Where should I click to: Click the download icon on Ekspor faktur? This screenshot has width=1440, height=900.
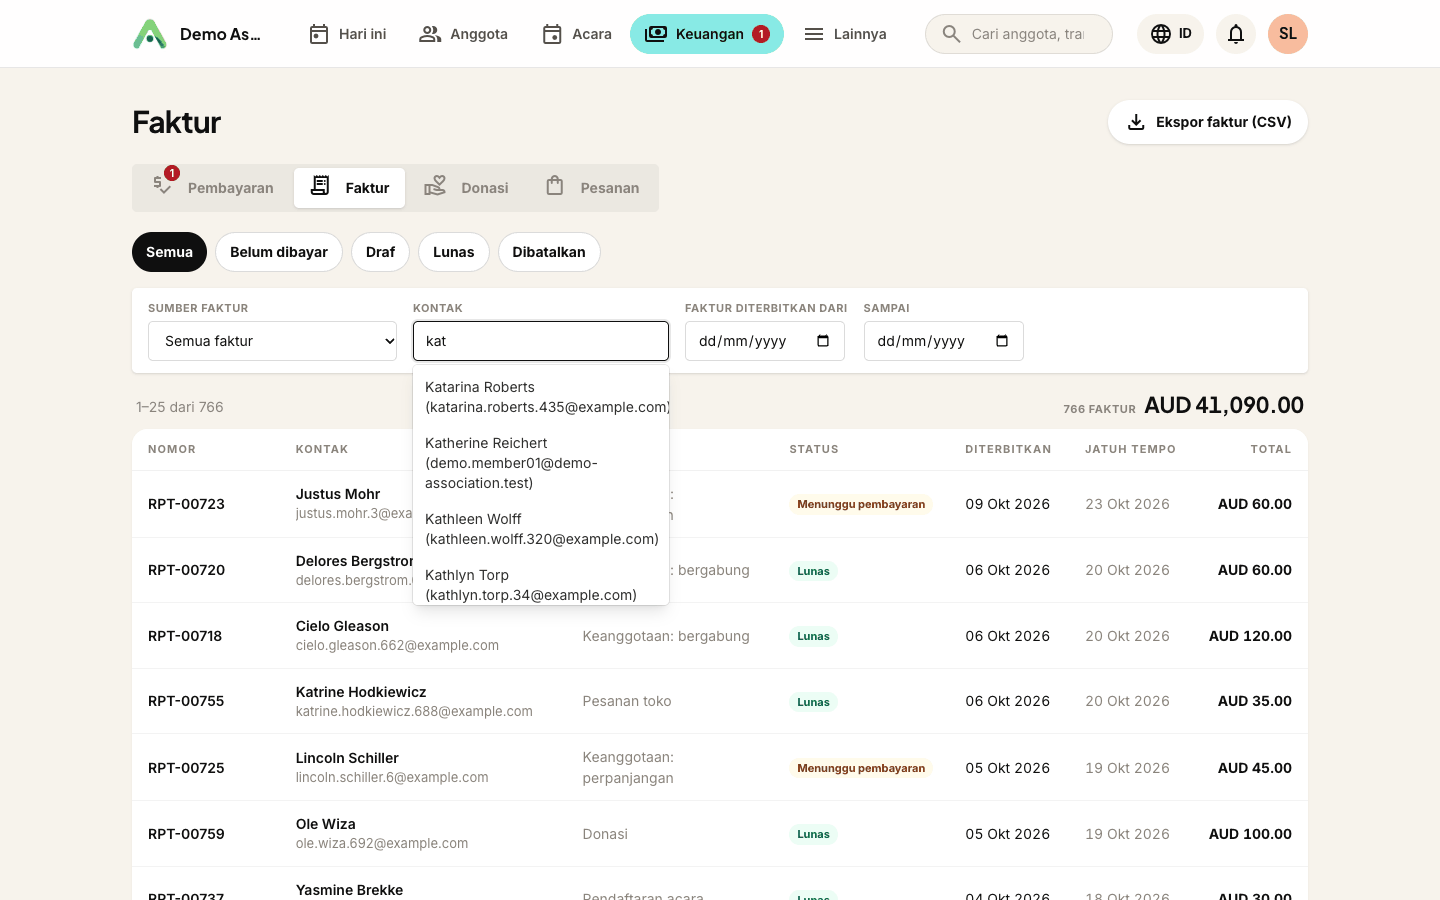click(x=1136, y=122)
